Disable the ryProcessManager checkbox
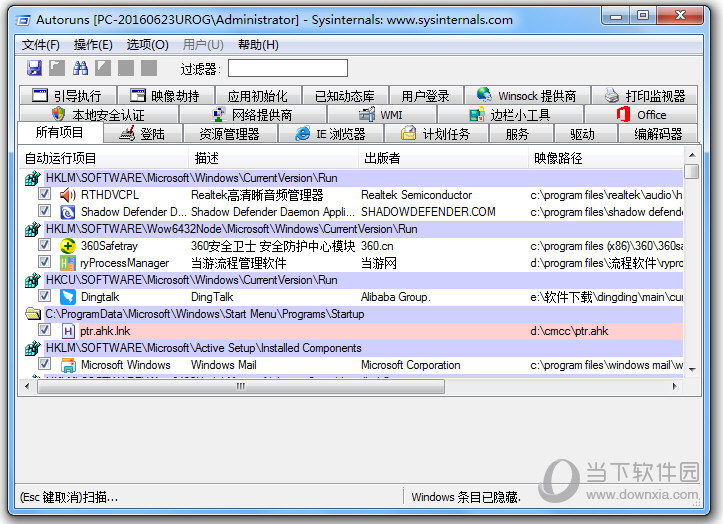 [x=44, y=262]
